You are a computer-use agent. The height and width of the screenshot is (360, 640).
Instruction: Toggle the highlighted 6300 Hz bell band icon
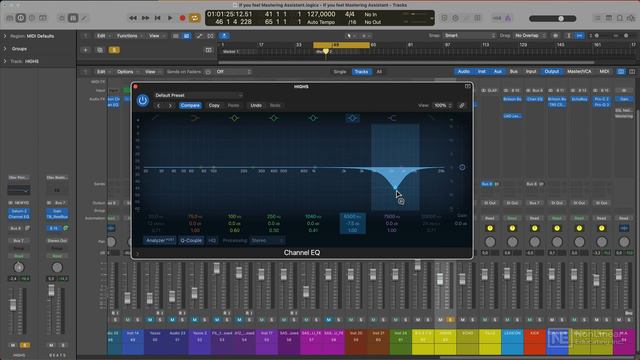353,118
